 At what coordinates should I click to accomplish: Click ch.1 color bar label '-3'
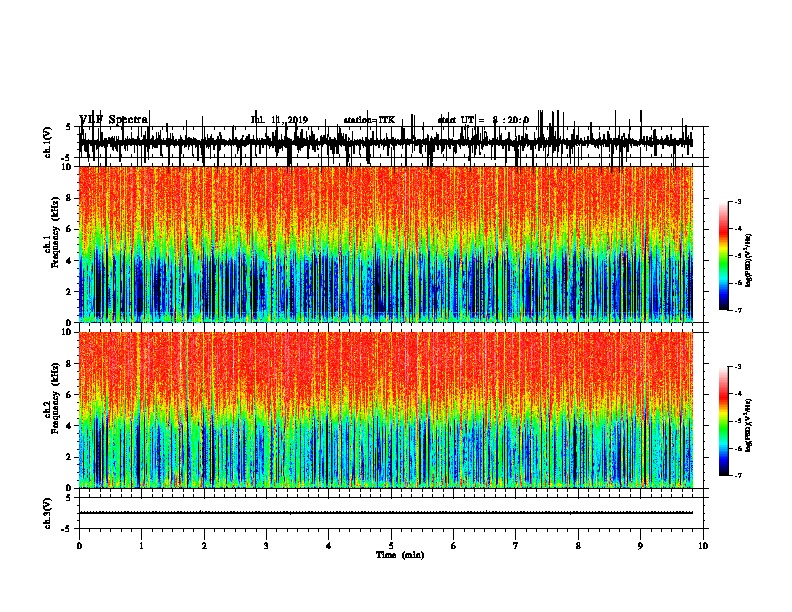point(737,201)
